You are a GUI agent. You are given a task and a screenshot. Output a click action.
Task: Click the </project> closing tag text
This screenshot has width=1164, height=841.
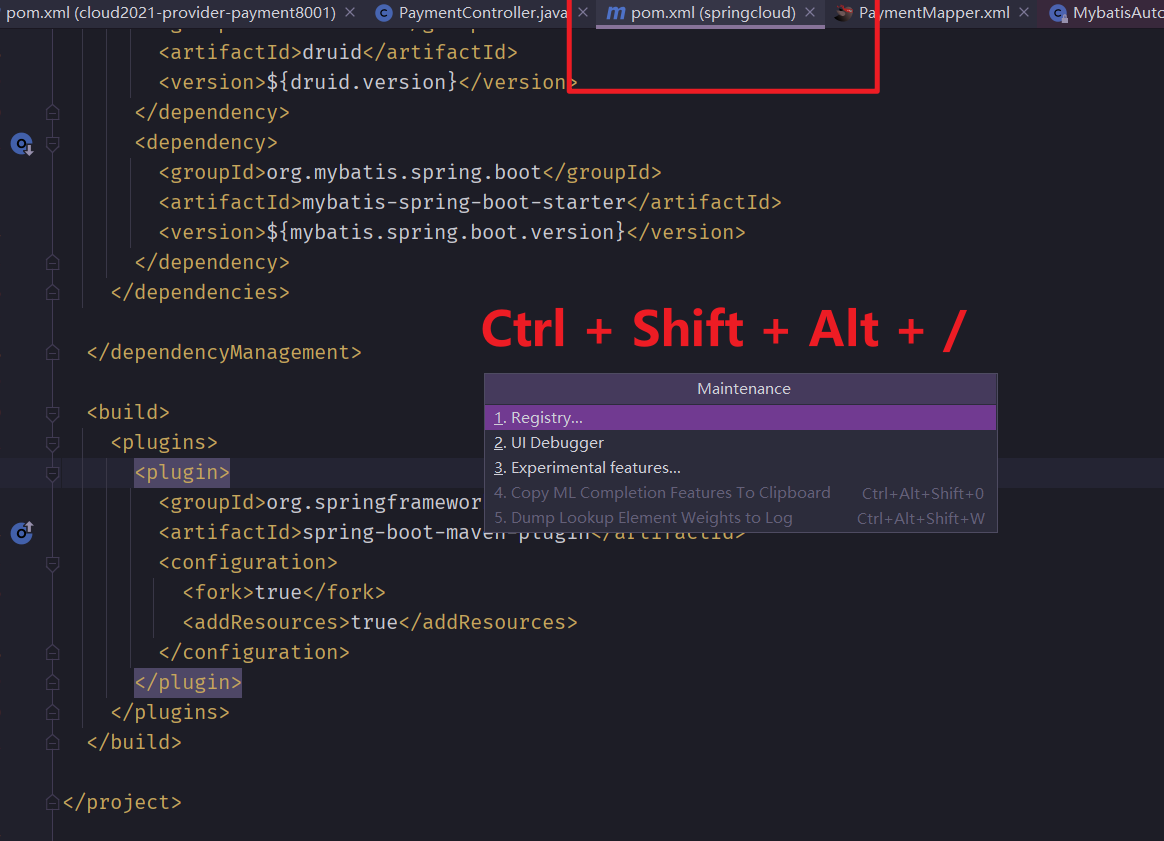[x=122, y=802]
